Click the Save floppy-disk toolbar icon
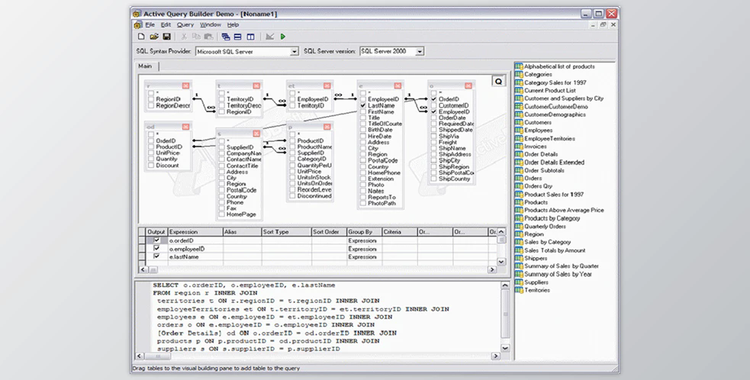Screen dimensions: 750x380 coord(166,36)
